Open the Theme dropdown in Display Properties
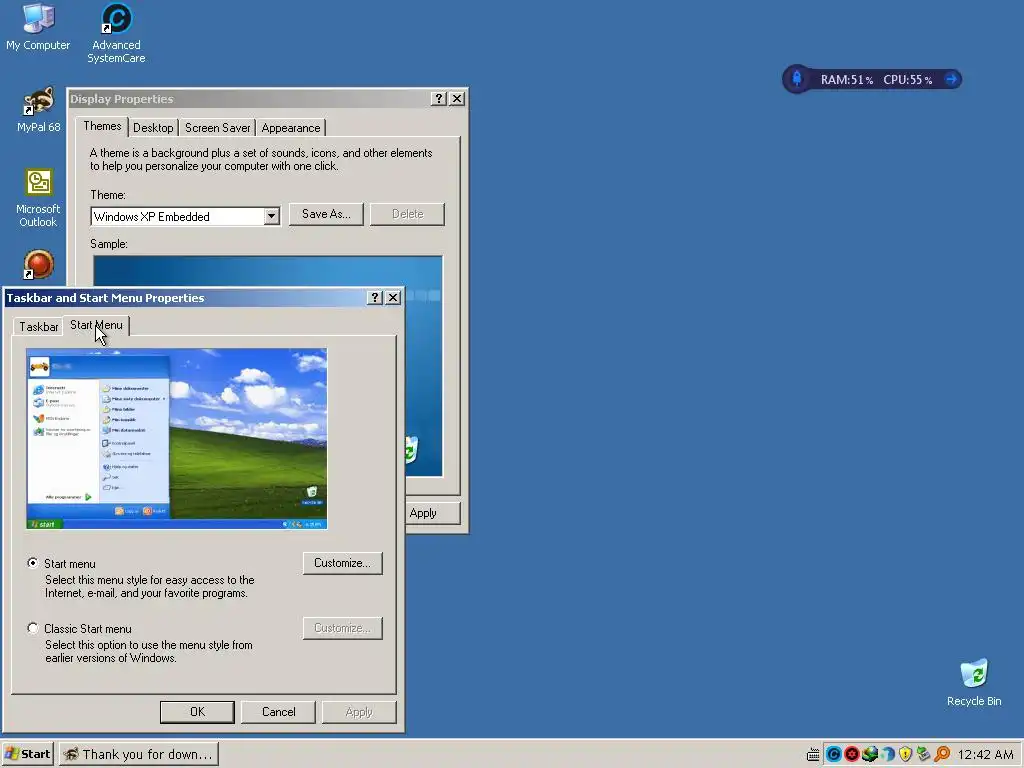1024x768 pixels. 272,216
